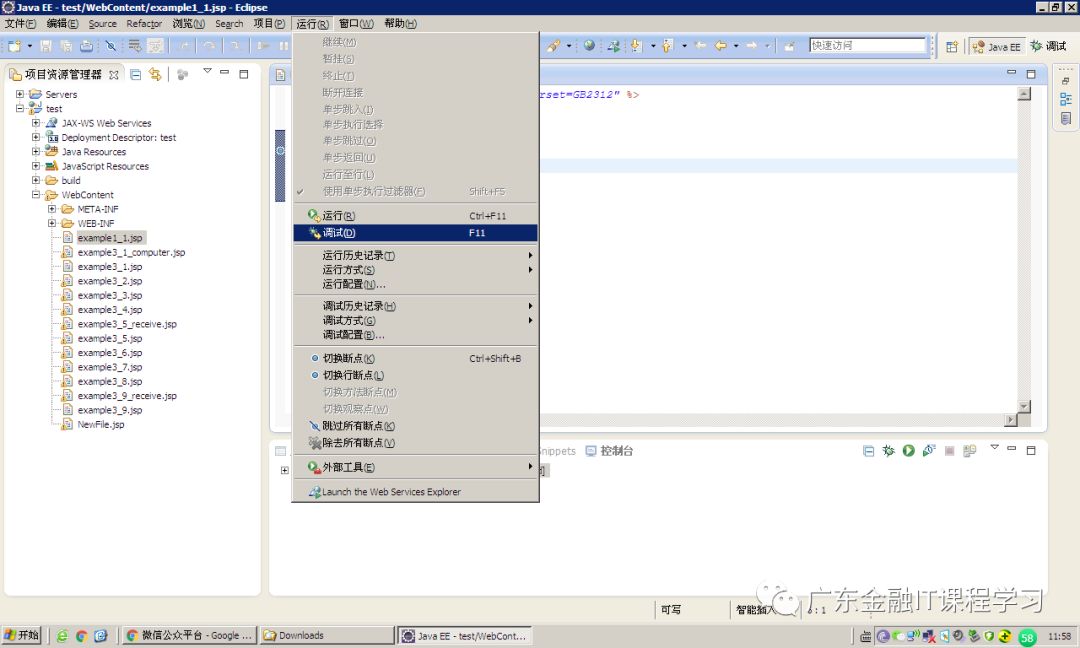This screenshot has width=1080, height=648.
Task: Click the Servers view debug bug icon
Action: (889, 451)
